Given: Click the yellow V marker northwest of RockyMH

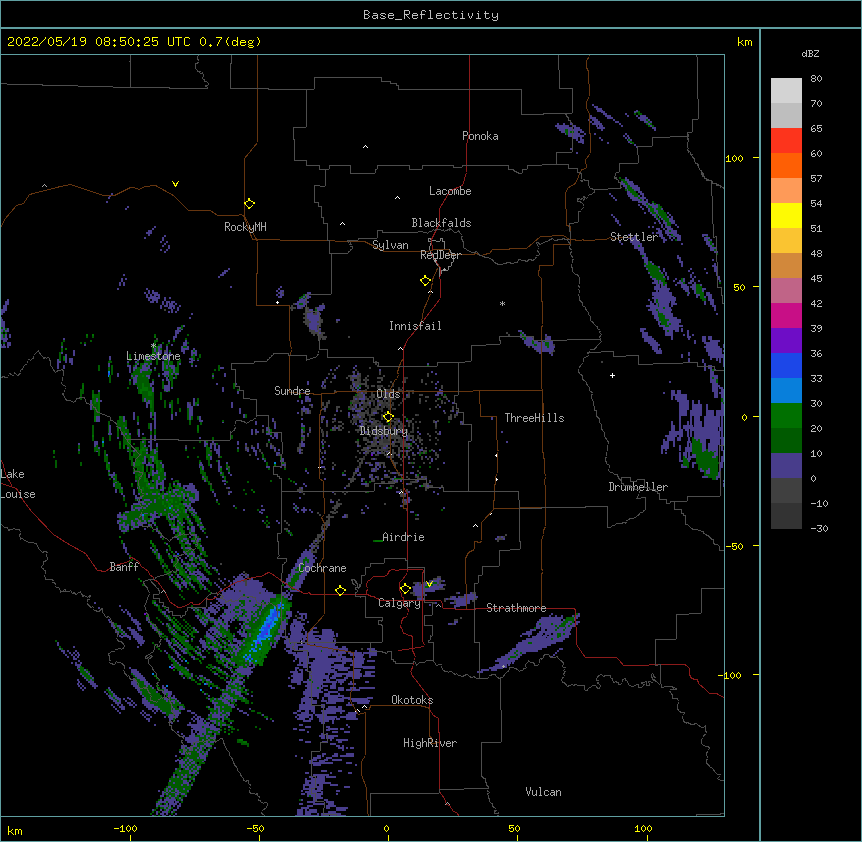Looking at the screenshot, I should pos(175,184).
